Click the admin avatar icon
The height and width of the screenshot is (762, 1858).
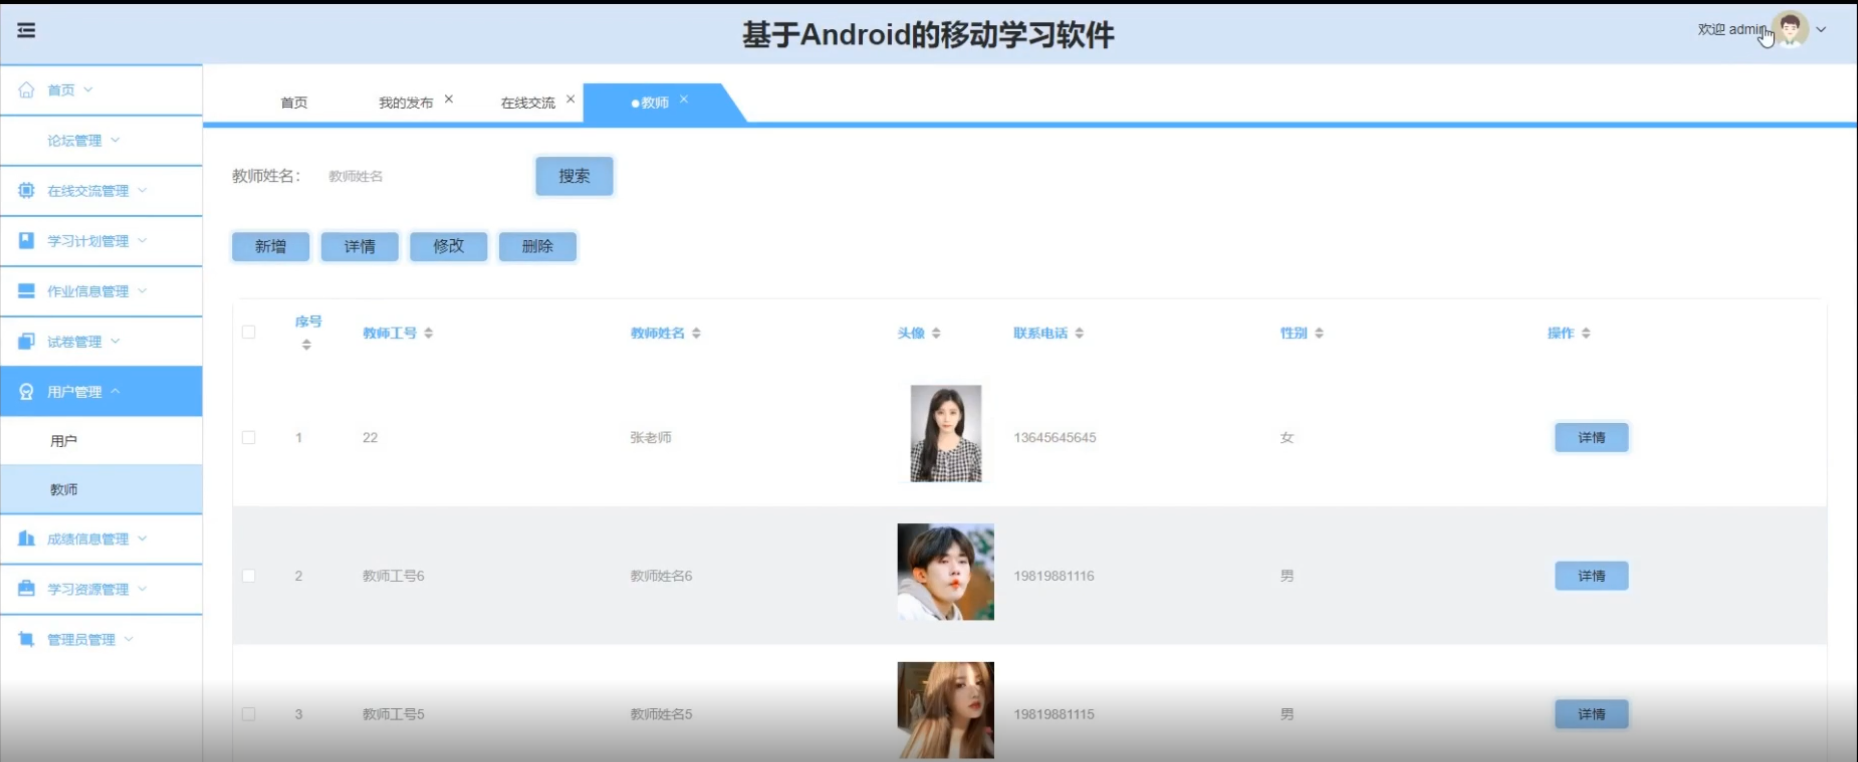point(1790,29)
